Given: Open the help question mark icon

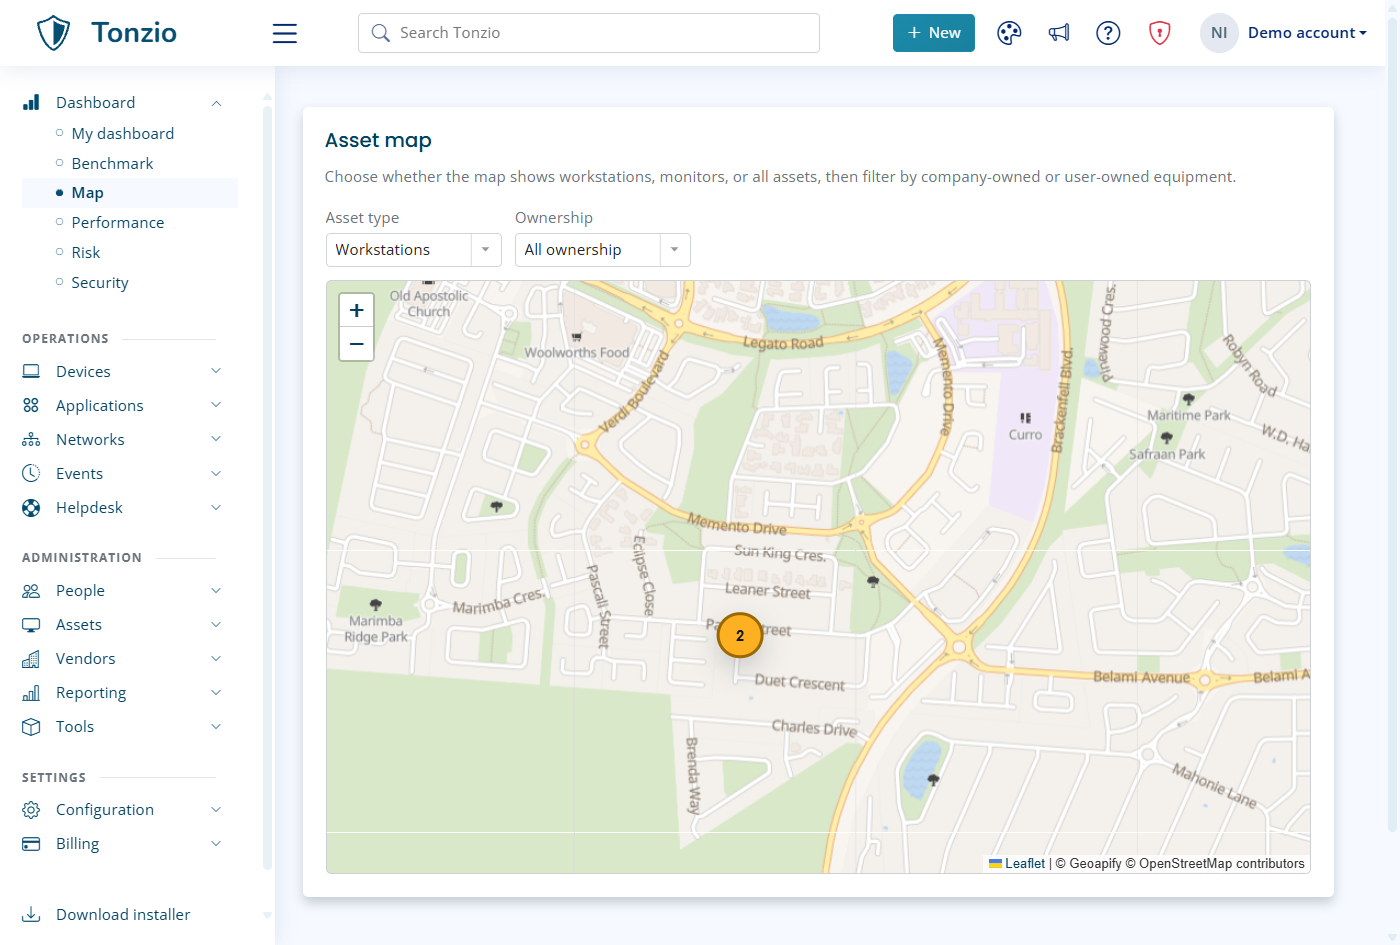Looking at the screenshot, I should tap(1108, 33).
